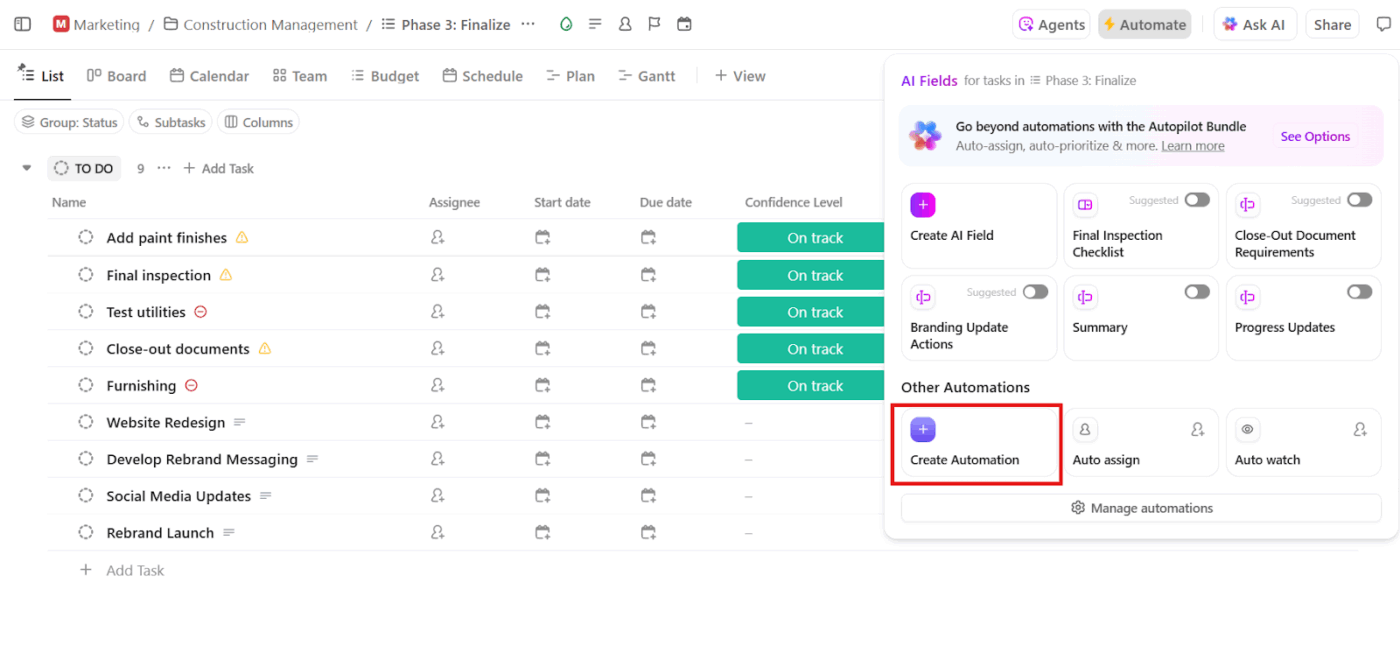1400x653 pixels.
Task: Click the Agents icon in top bar
Action: (1050, 23)
